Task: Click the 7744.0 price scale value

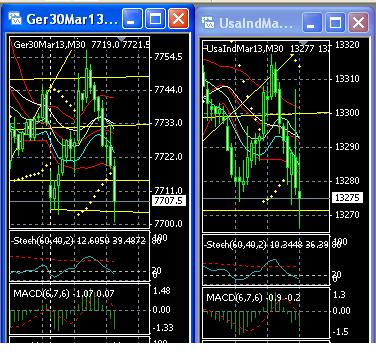Action: point(168,90)
